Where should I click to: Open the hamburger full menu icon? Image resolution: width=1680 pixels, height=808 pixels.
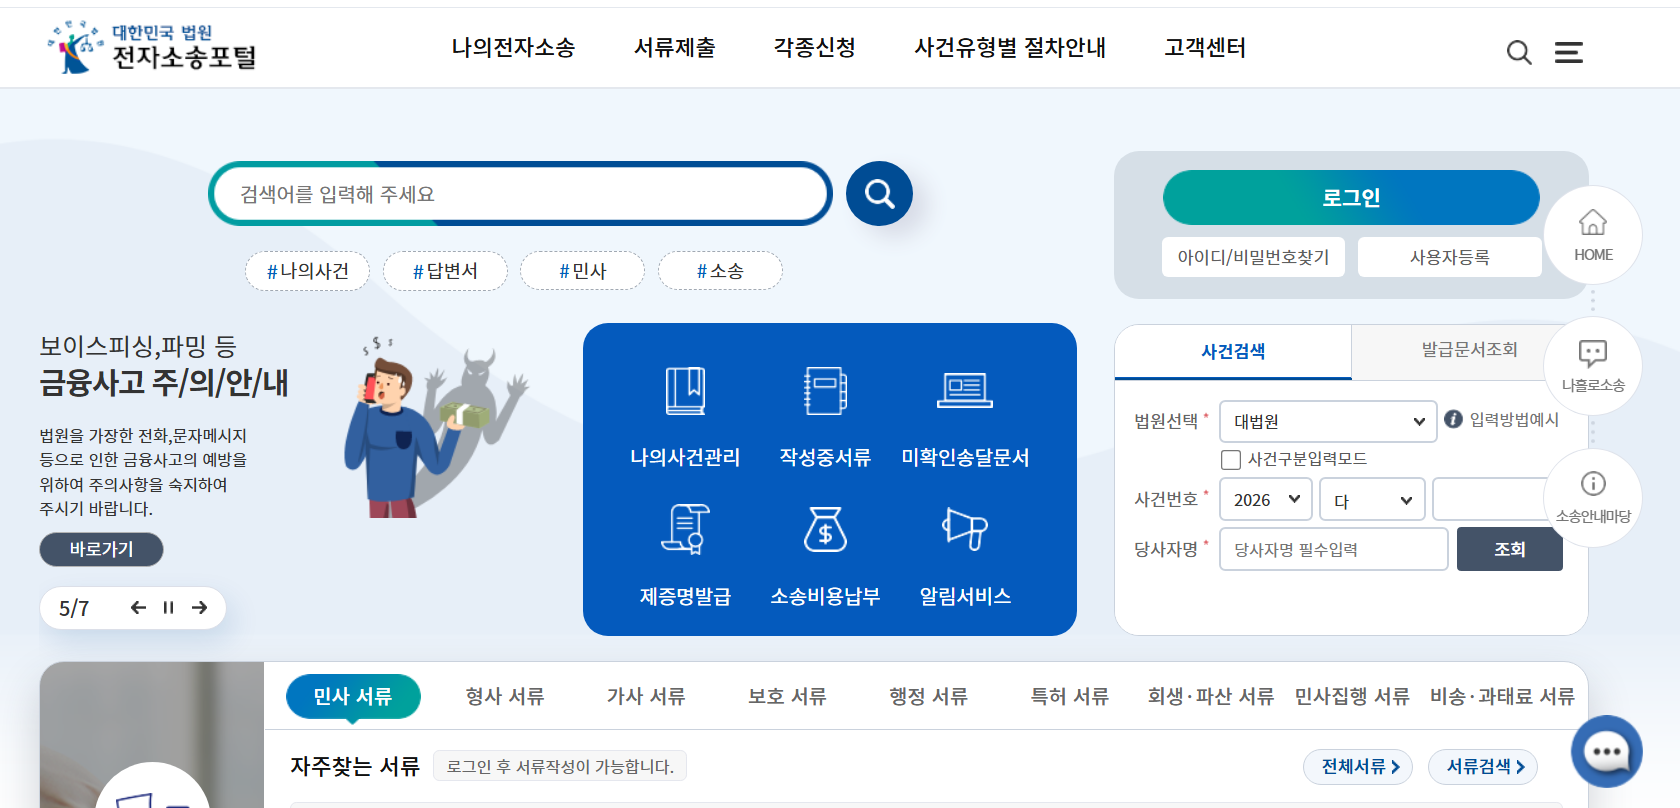(x=1568, y=52)
